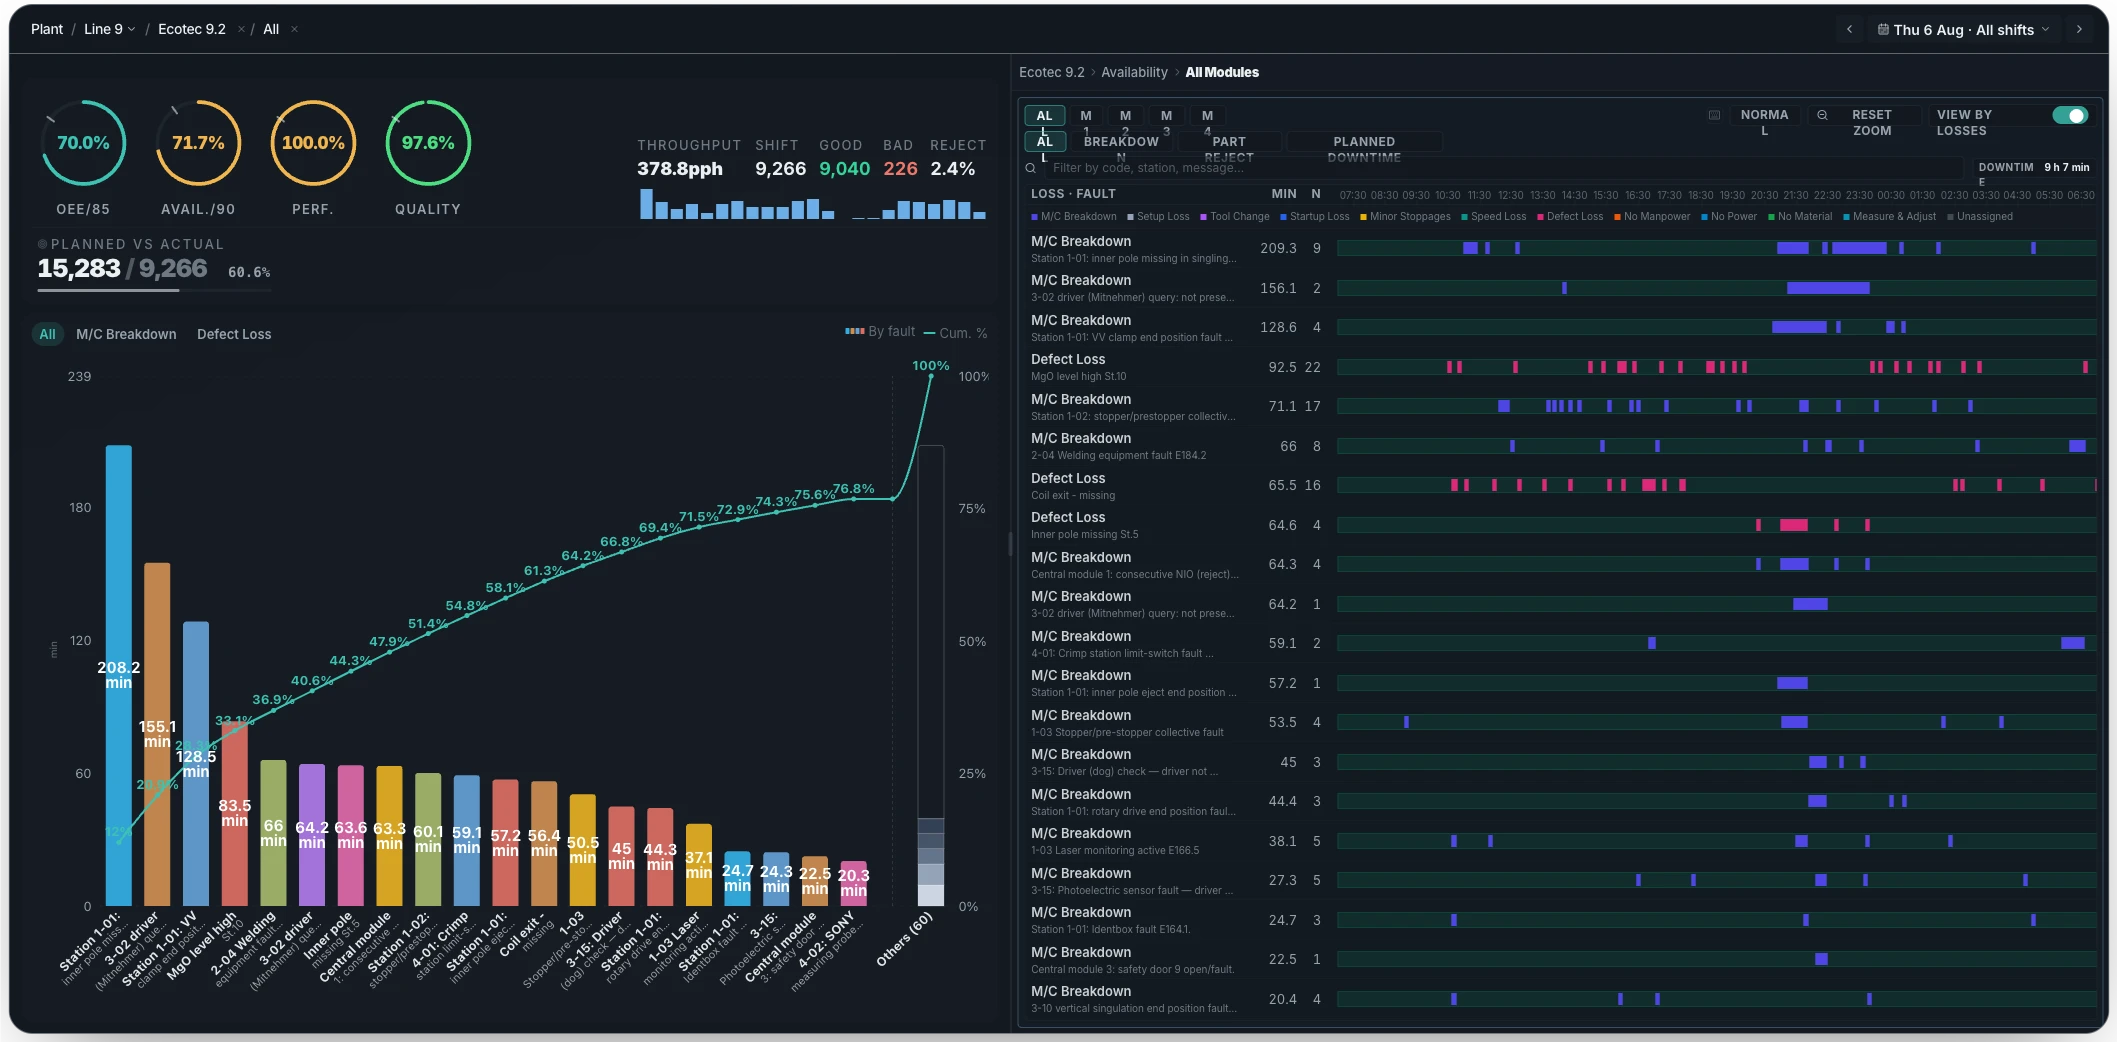Remove the All breadcrumb with its x
Viewport: 2117px width, 1042px height.
(294, 29)
